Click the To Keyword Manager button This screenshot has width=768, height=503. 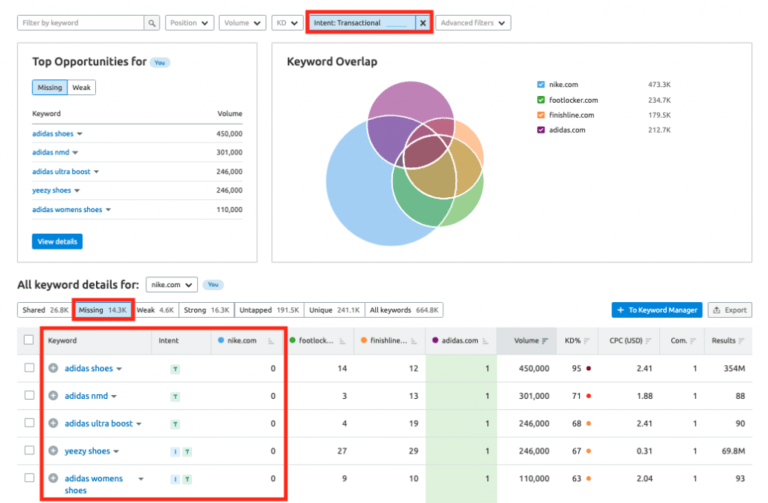point(657,310)
